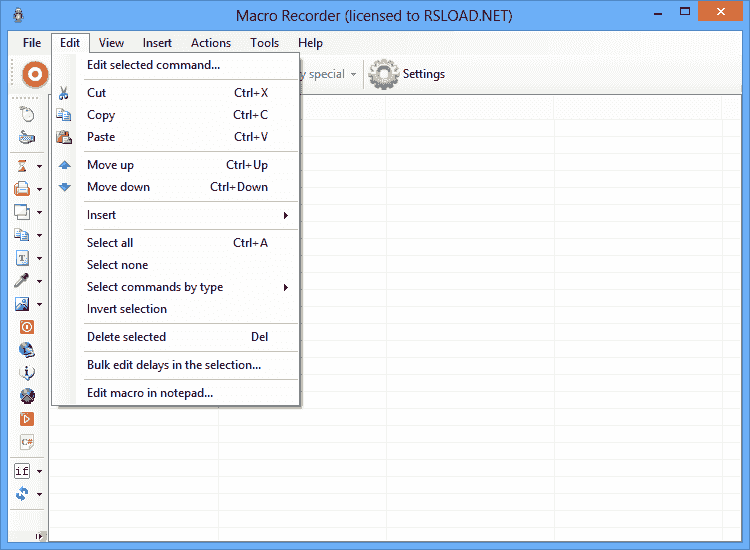Click the orange printer-like icon in sidebar
This screenshot has height=550, width=750.
(x=22, y=189)
